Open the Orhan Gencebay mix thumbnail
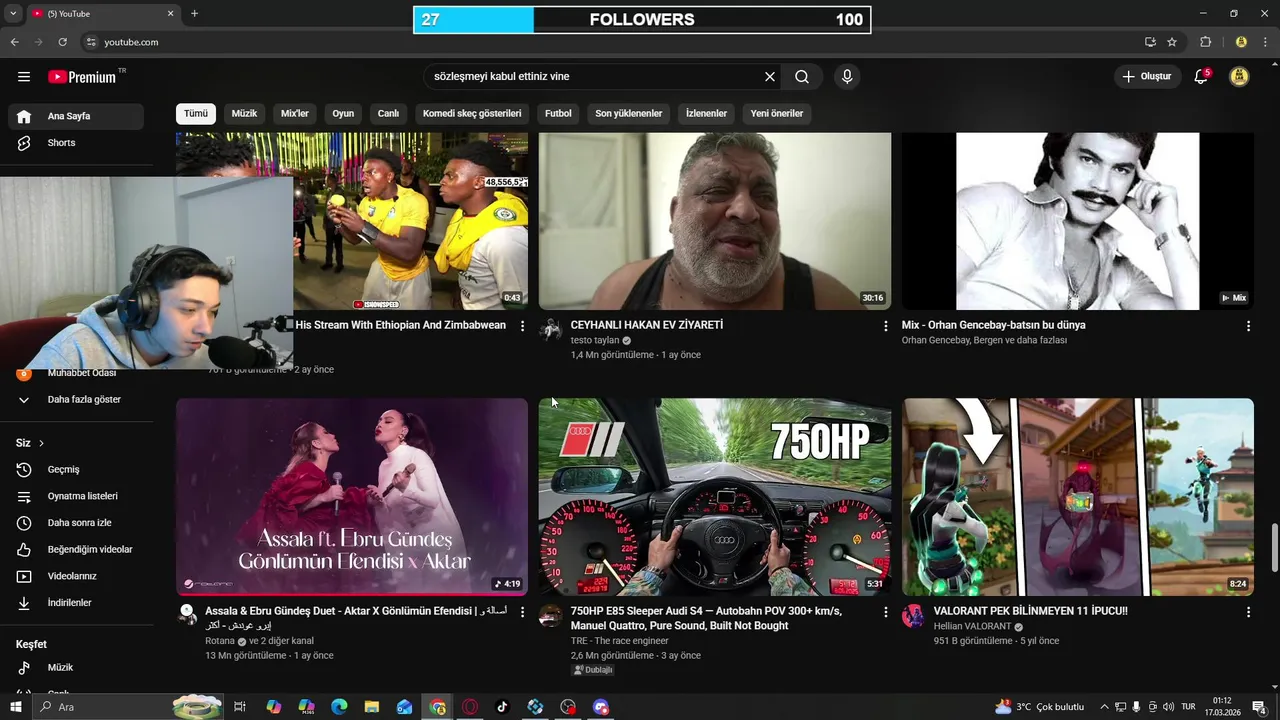Image resolution: width=1280 pixels, height=720 pixels. [1078, 221]
